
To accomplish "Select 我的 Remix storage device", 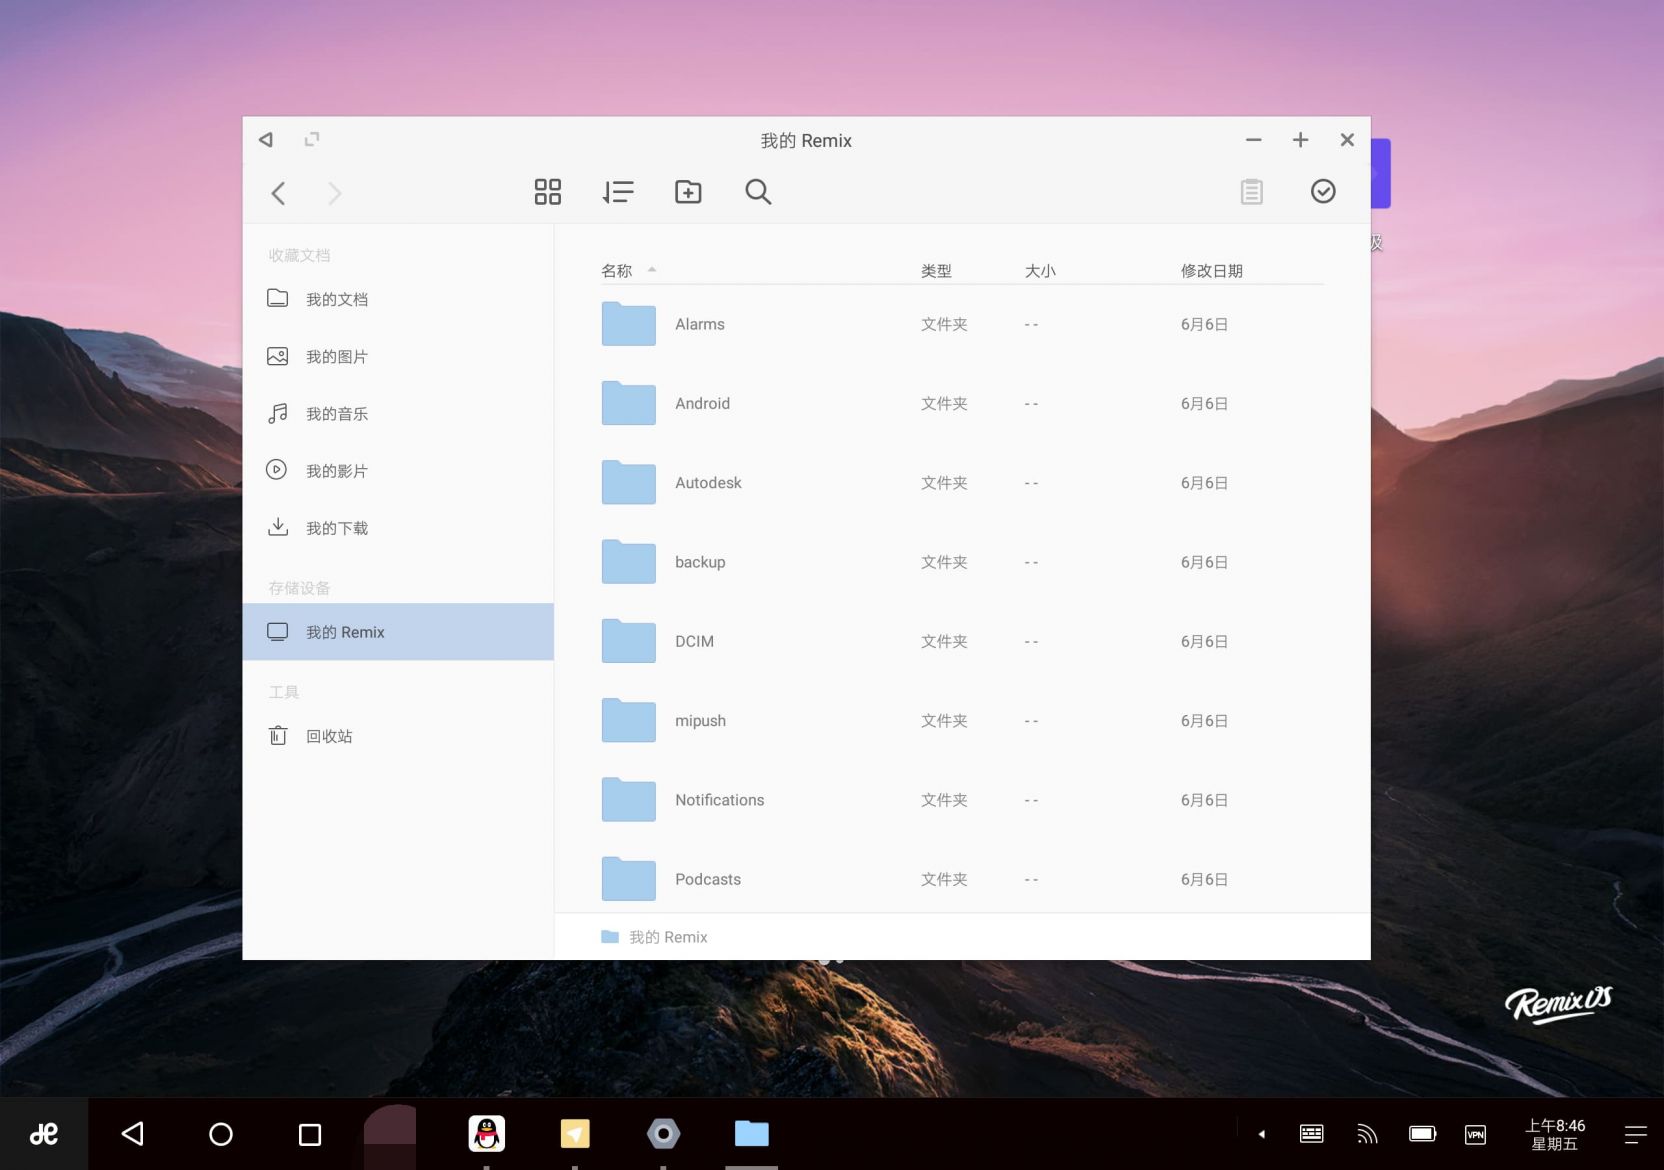I will click(398, 631).
